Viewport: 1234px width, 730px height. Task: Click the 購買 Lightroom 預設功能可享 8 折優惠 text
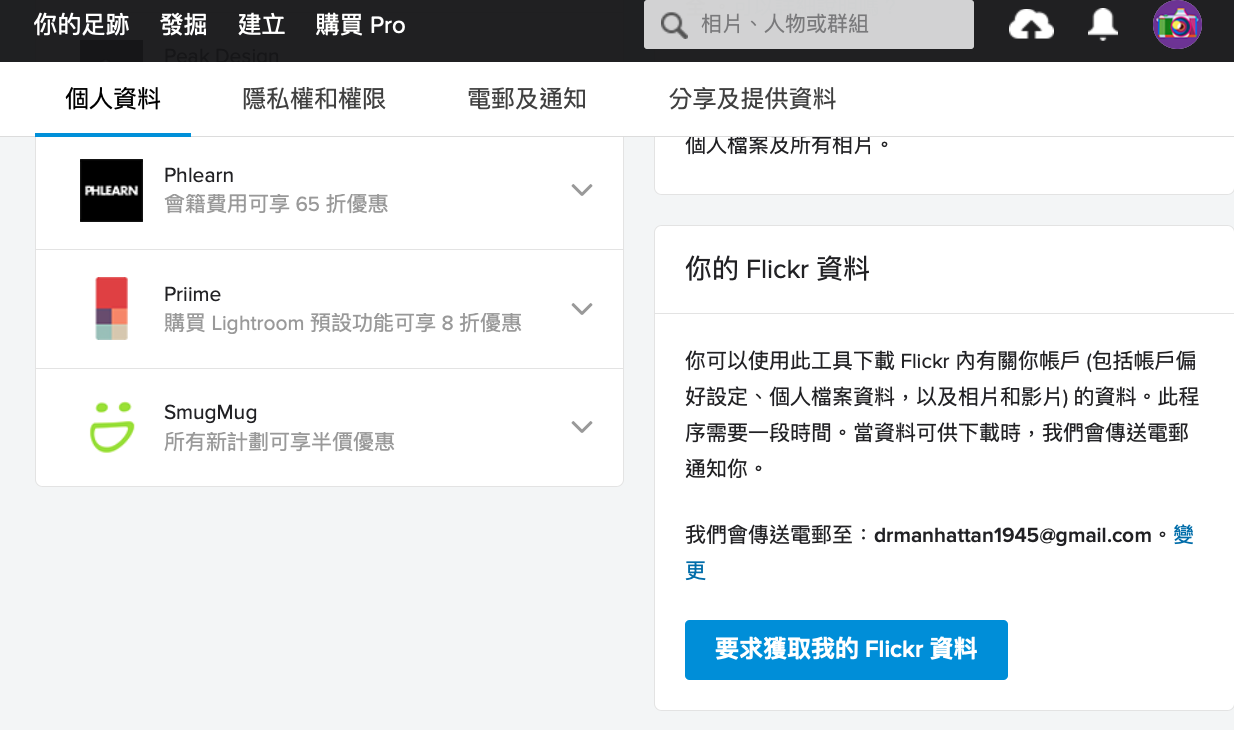point(343,323)
